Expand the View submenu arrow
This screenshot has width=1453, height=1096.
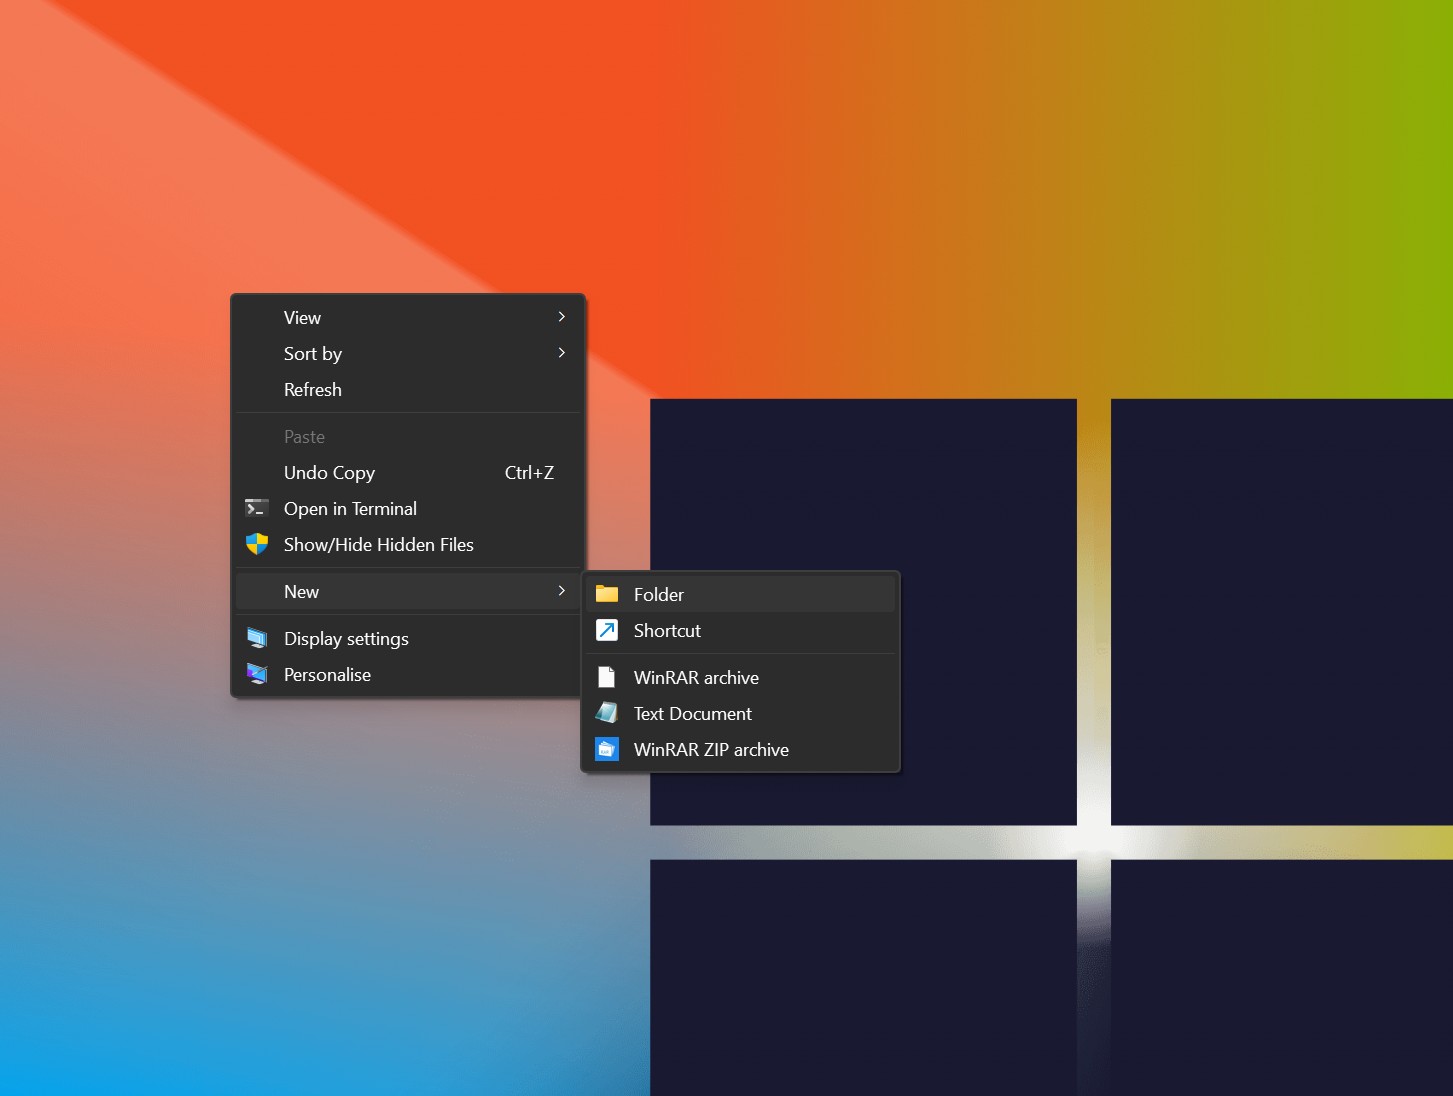tap(562, 317)
